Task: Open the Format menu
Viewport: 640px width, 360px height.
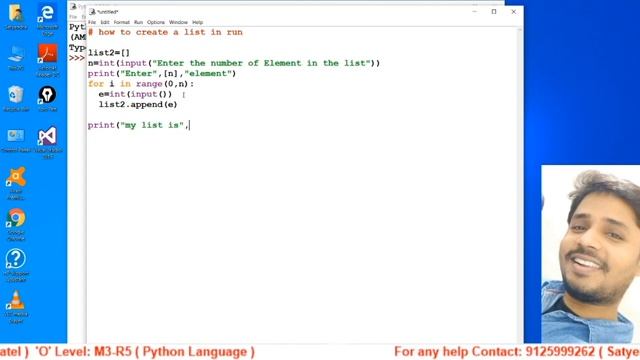Action: [122, 22]
